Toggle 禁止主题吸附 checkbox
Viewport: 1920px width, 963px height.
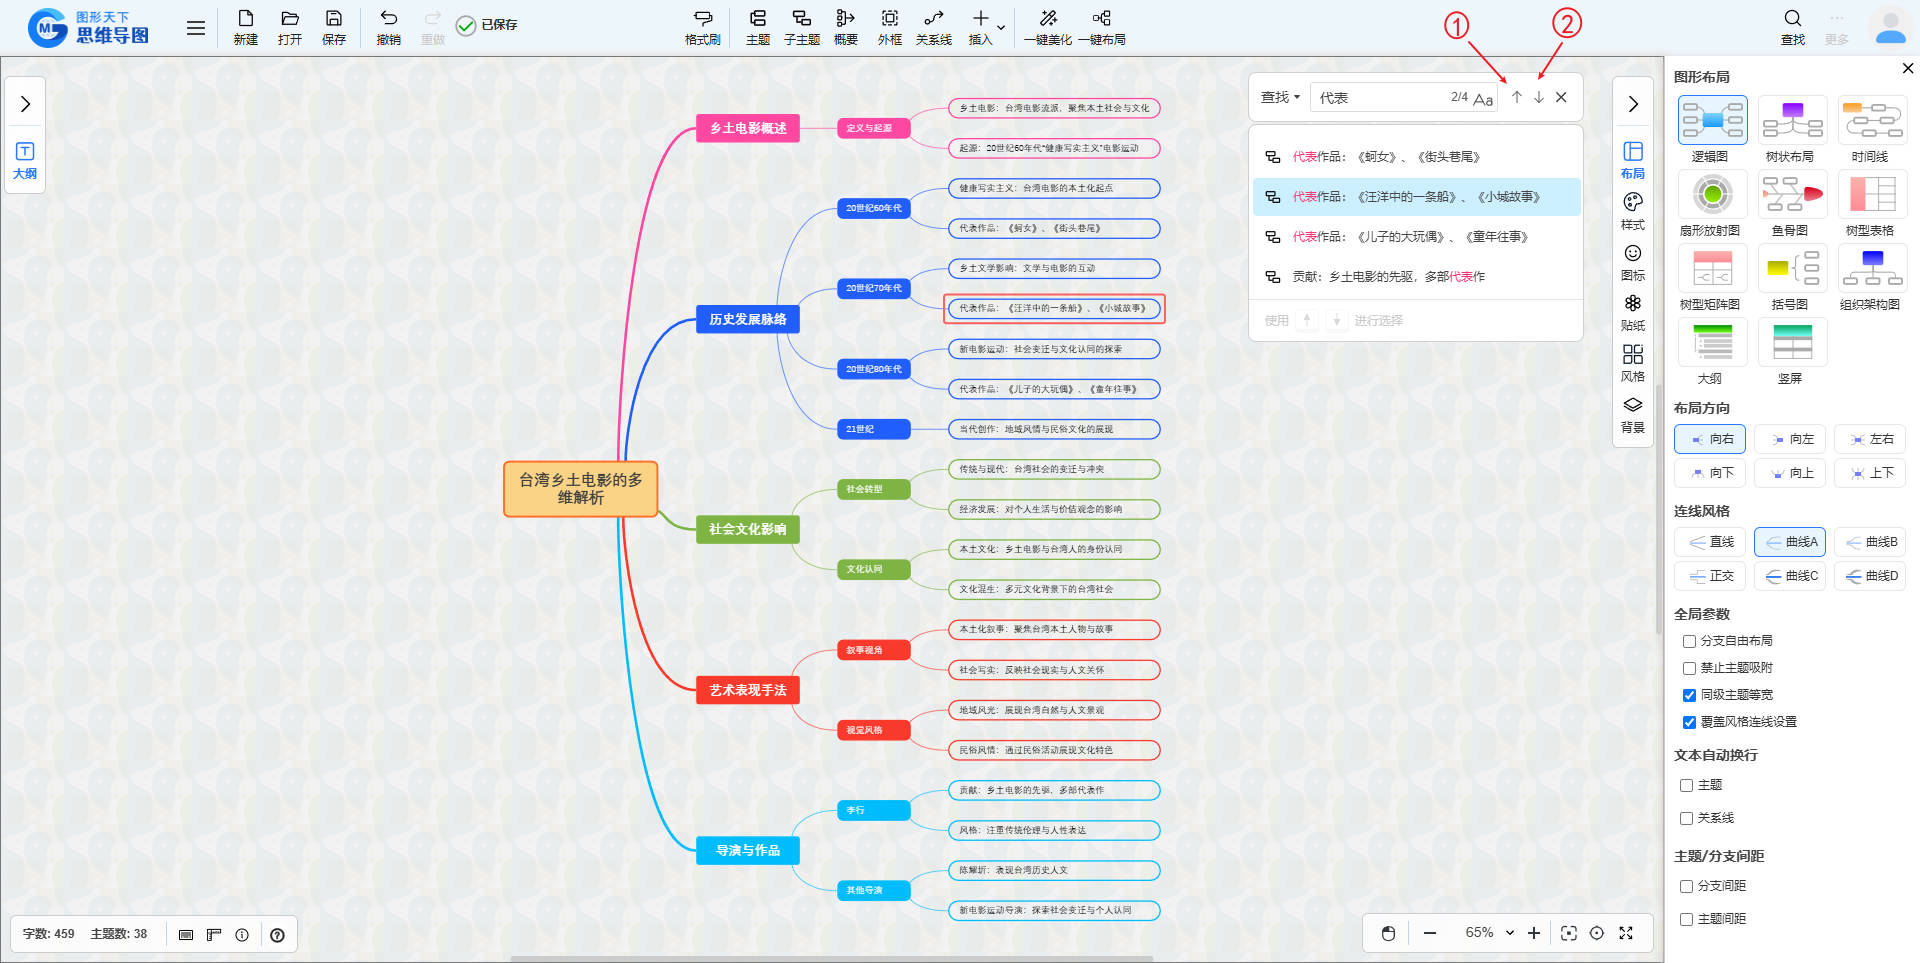(1689, 668)
